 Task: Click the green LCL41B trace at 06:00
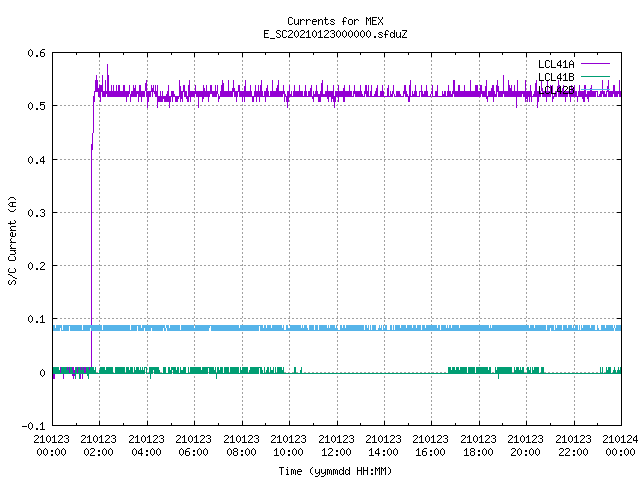(194, 370)
